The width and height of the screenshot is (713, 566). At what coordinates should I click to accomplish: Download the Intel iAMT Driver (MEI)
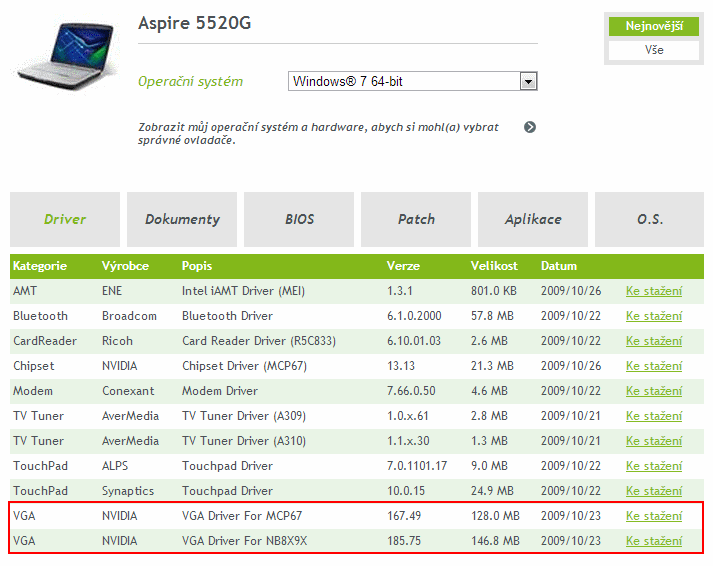[x=654, y=291]
